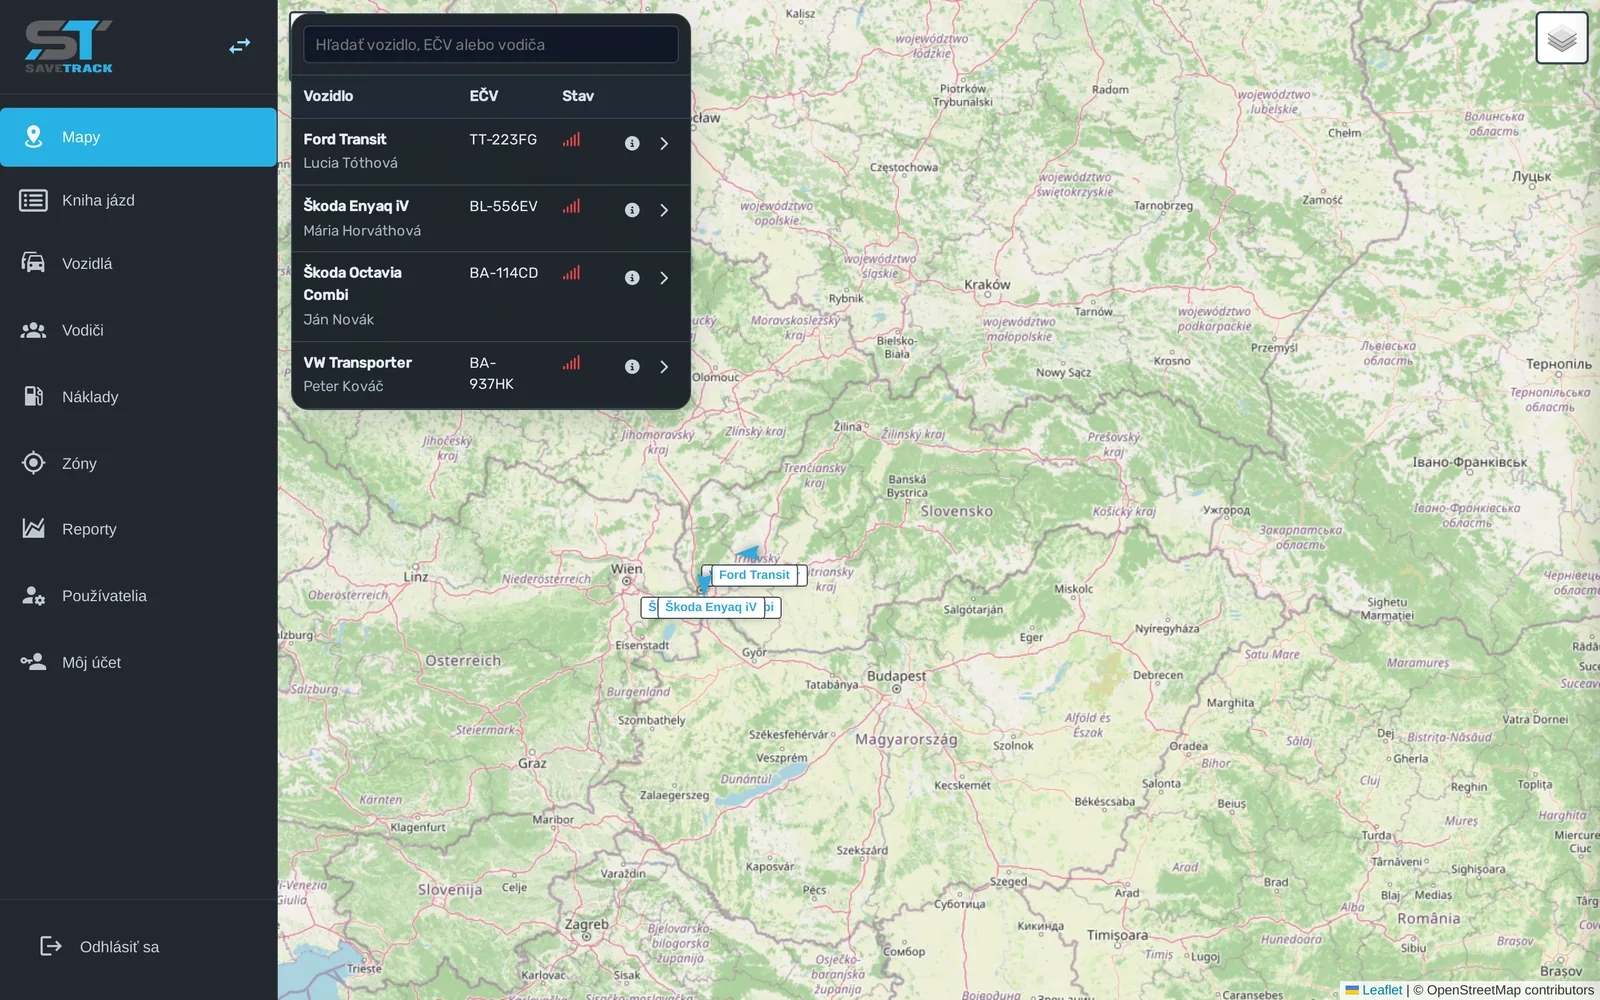Viewport: 1600px width, 1000px height.
Task: Click the Náklady fuel pump icon
Action: pos(33,396)
